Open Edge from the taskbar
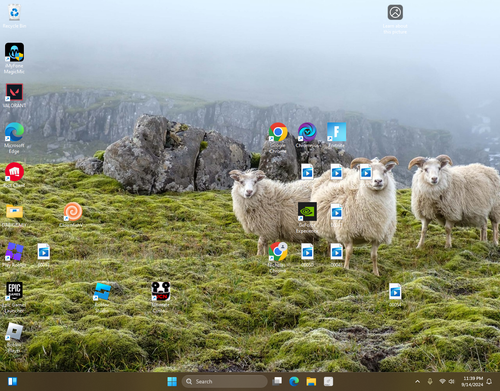This screenshot has width=500, height=391. (294, 381)
